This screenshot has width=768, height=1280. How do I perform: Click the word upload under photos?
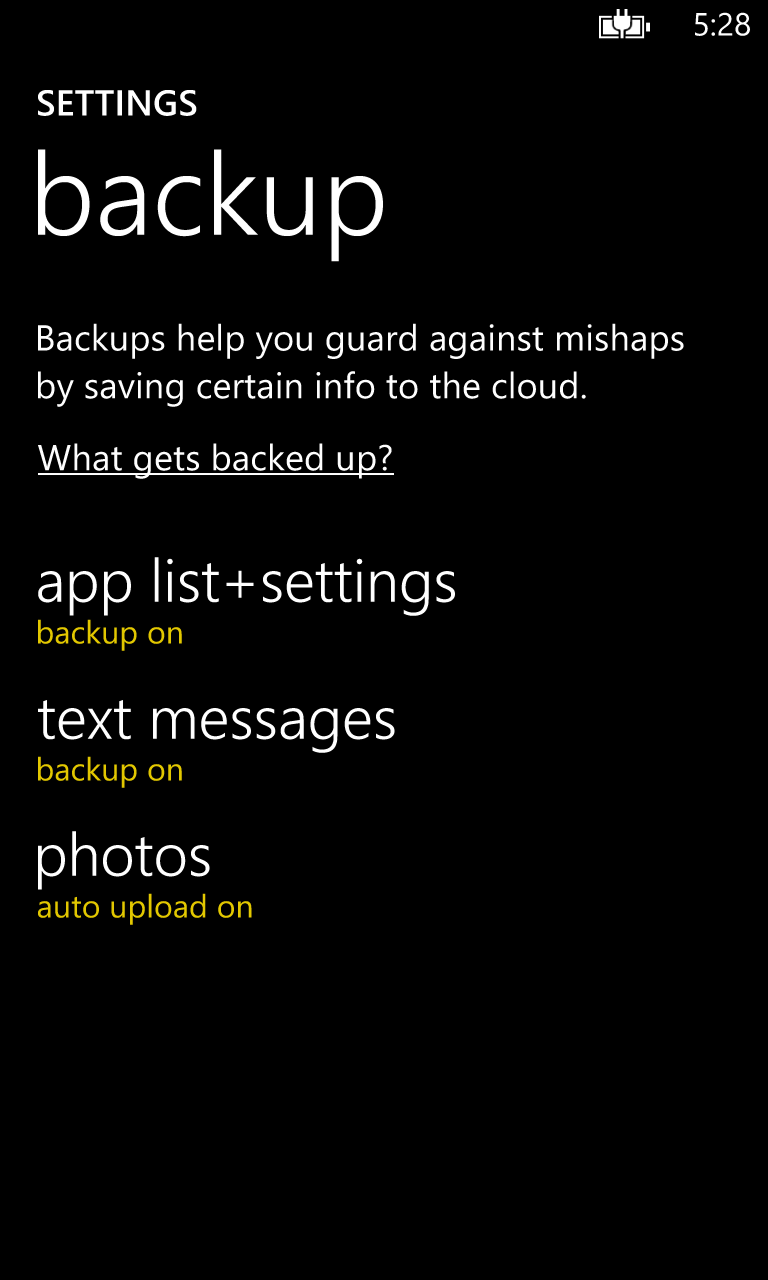144,909
